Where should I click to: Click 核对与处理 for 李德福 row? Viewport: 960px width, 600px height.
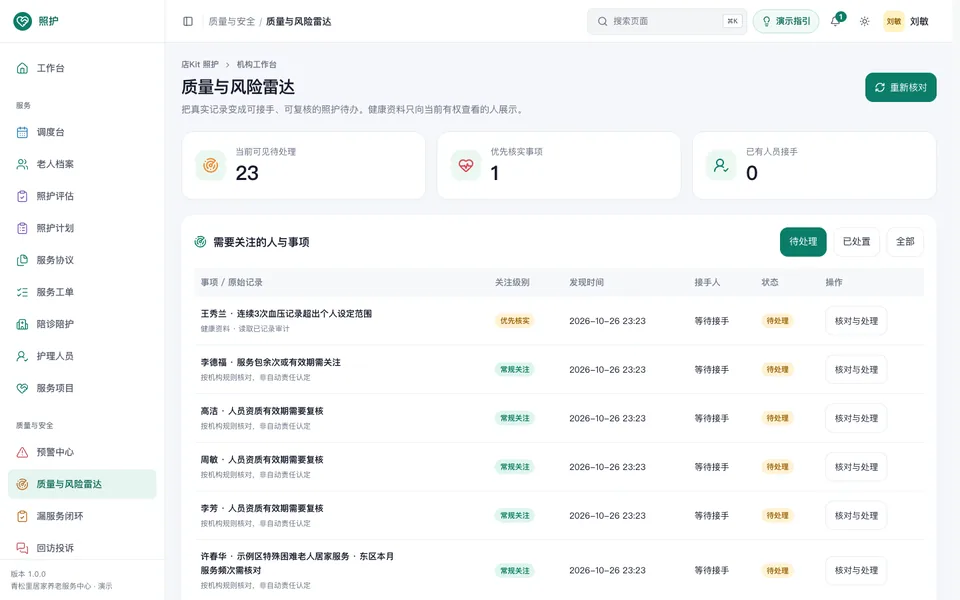856,370
